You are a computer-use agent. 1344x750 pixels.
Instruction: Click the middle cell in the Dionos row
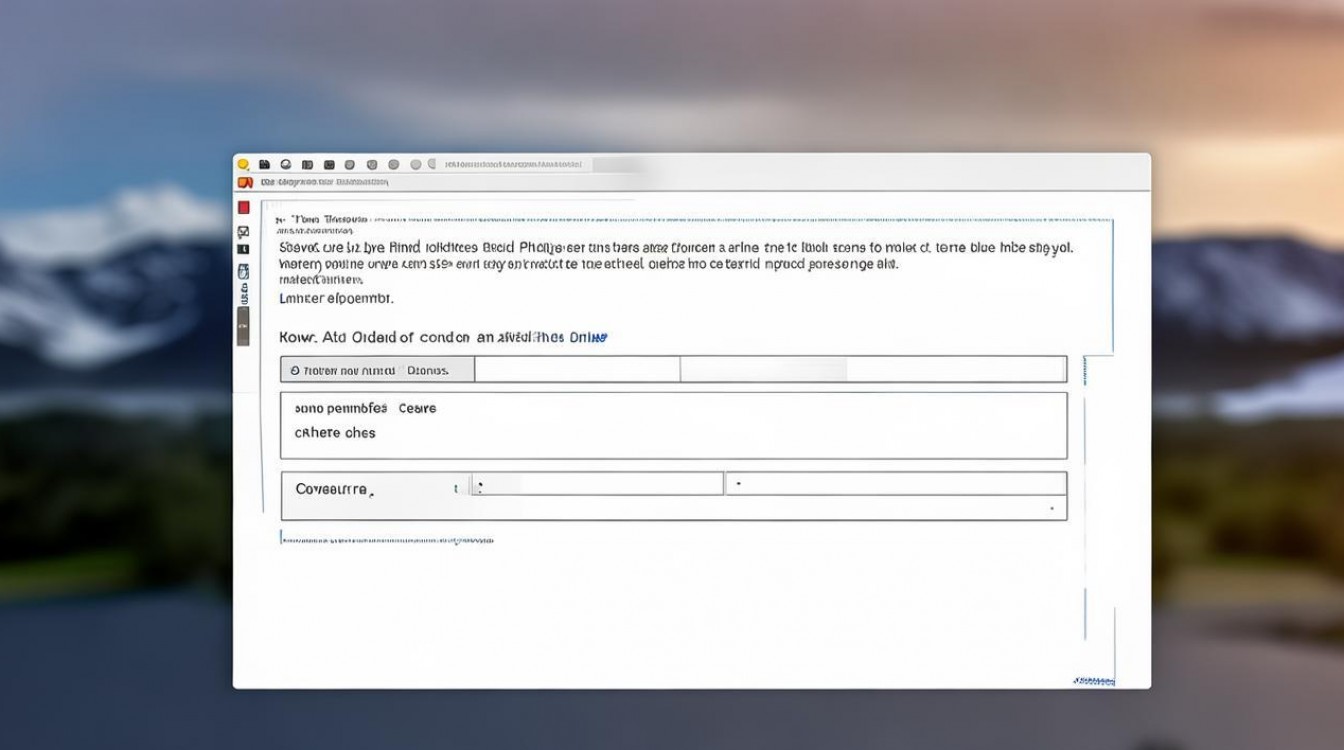577,370
